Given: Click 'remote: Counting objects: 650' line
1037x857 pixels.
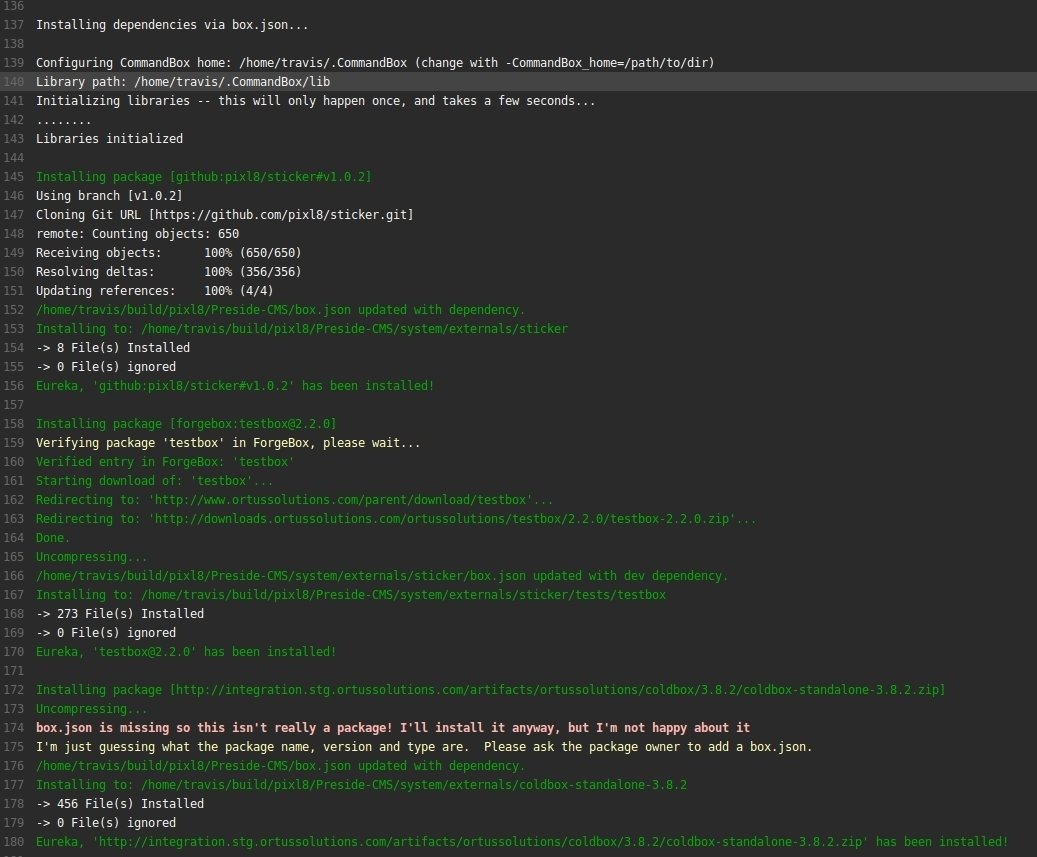Looking at the screenshot, I should point(138,234).
